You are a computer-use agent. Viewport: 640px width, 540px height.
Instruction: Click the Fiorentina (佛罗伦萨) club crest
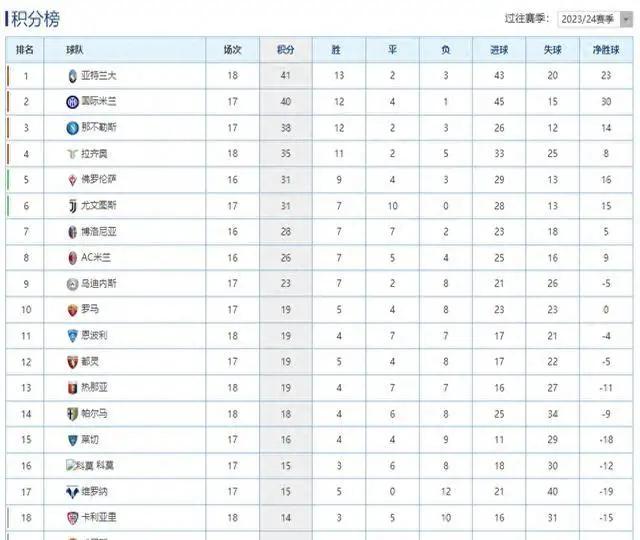[72, 180]
